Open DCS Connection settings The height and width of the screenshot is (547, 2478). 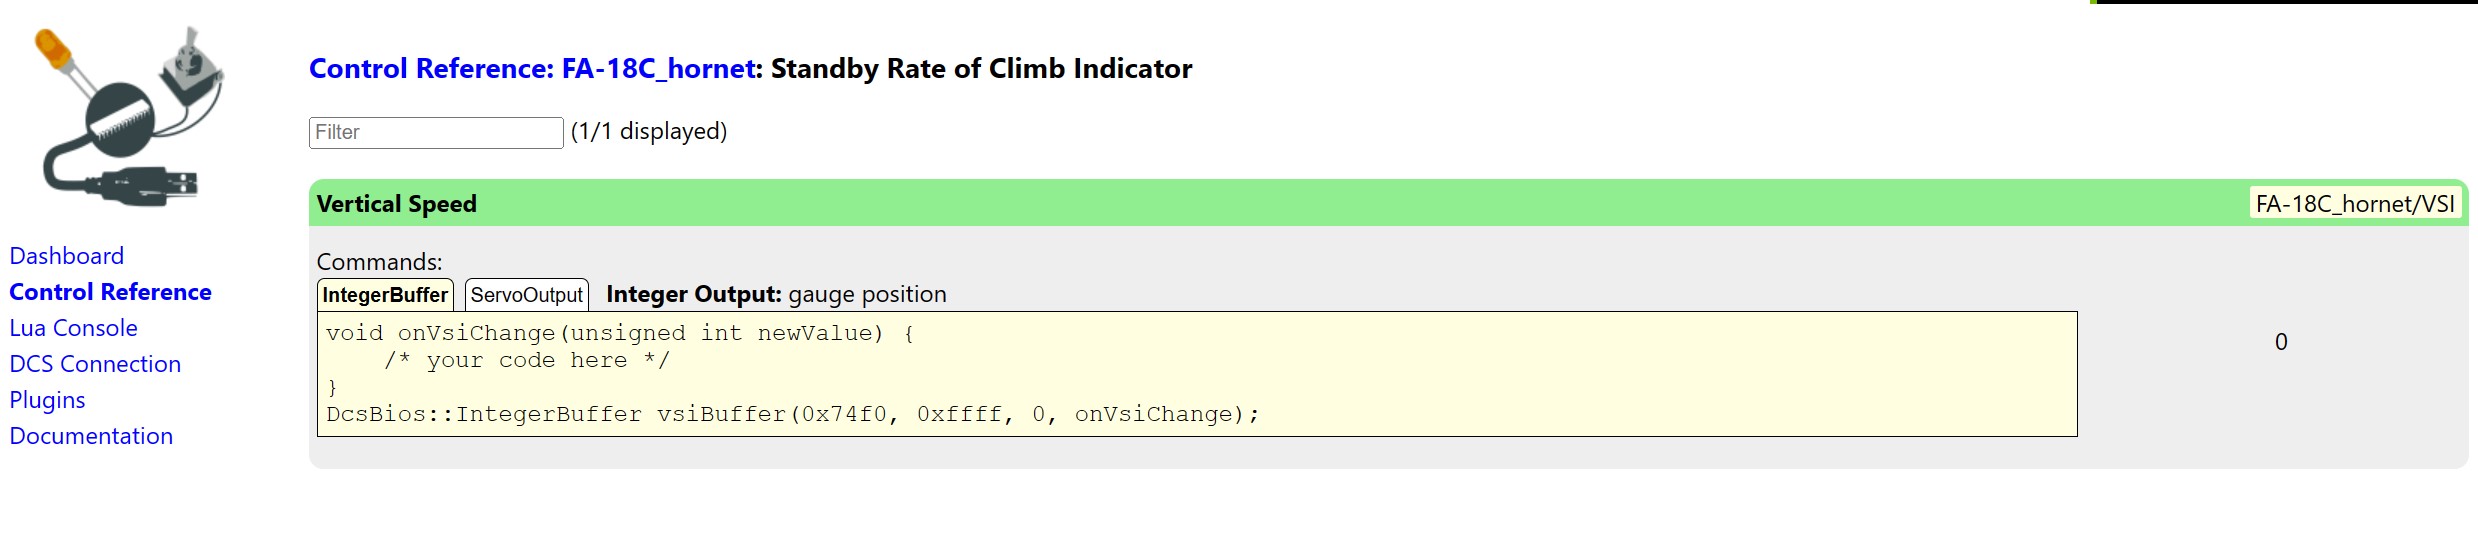[95, 364]
